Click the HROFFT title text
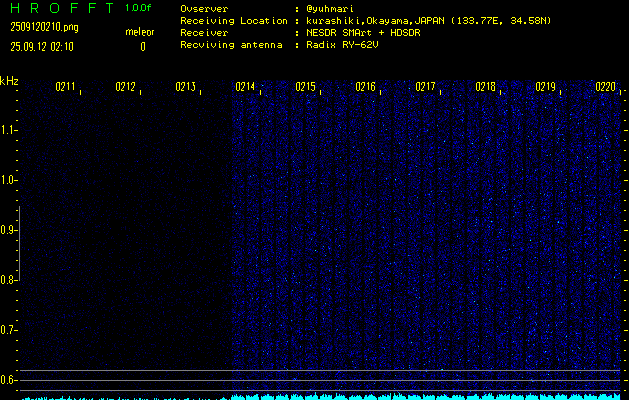This screenshot has height=400, width=629. click(62, 8)
